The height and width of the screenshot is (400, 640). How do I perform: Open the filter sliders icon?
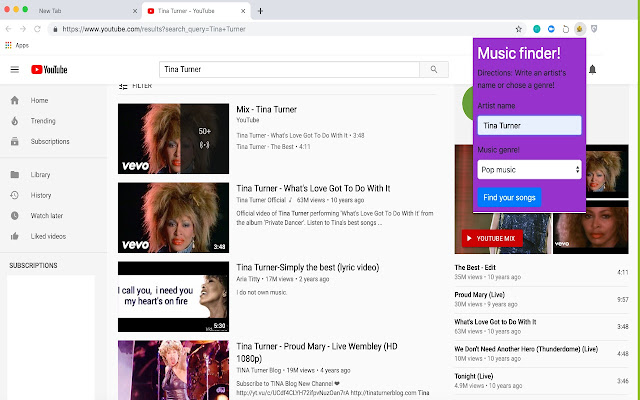123,86
